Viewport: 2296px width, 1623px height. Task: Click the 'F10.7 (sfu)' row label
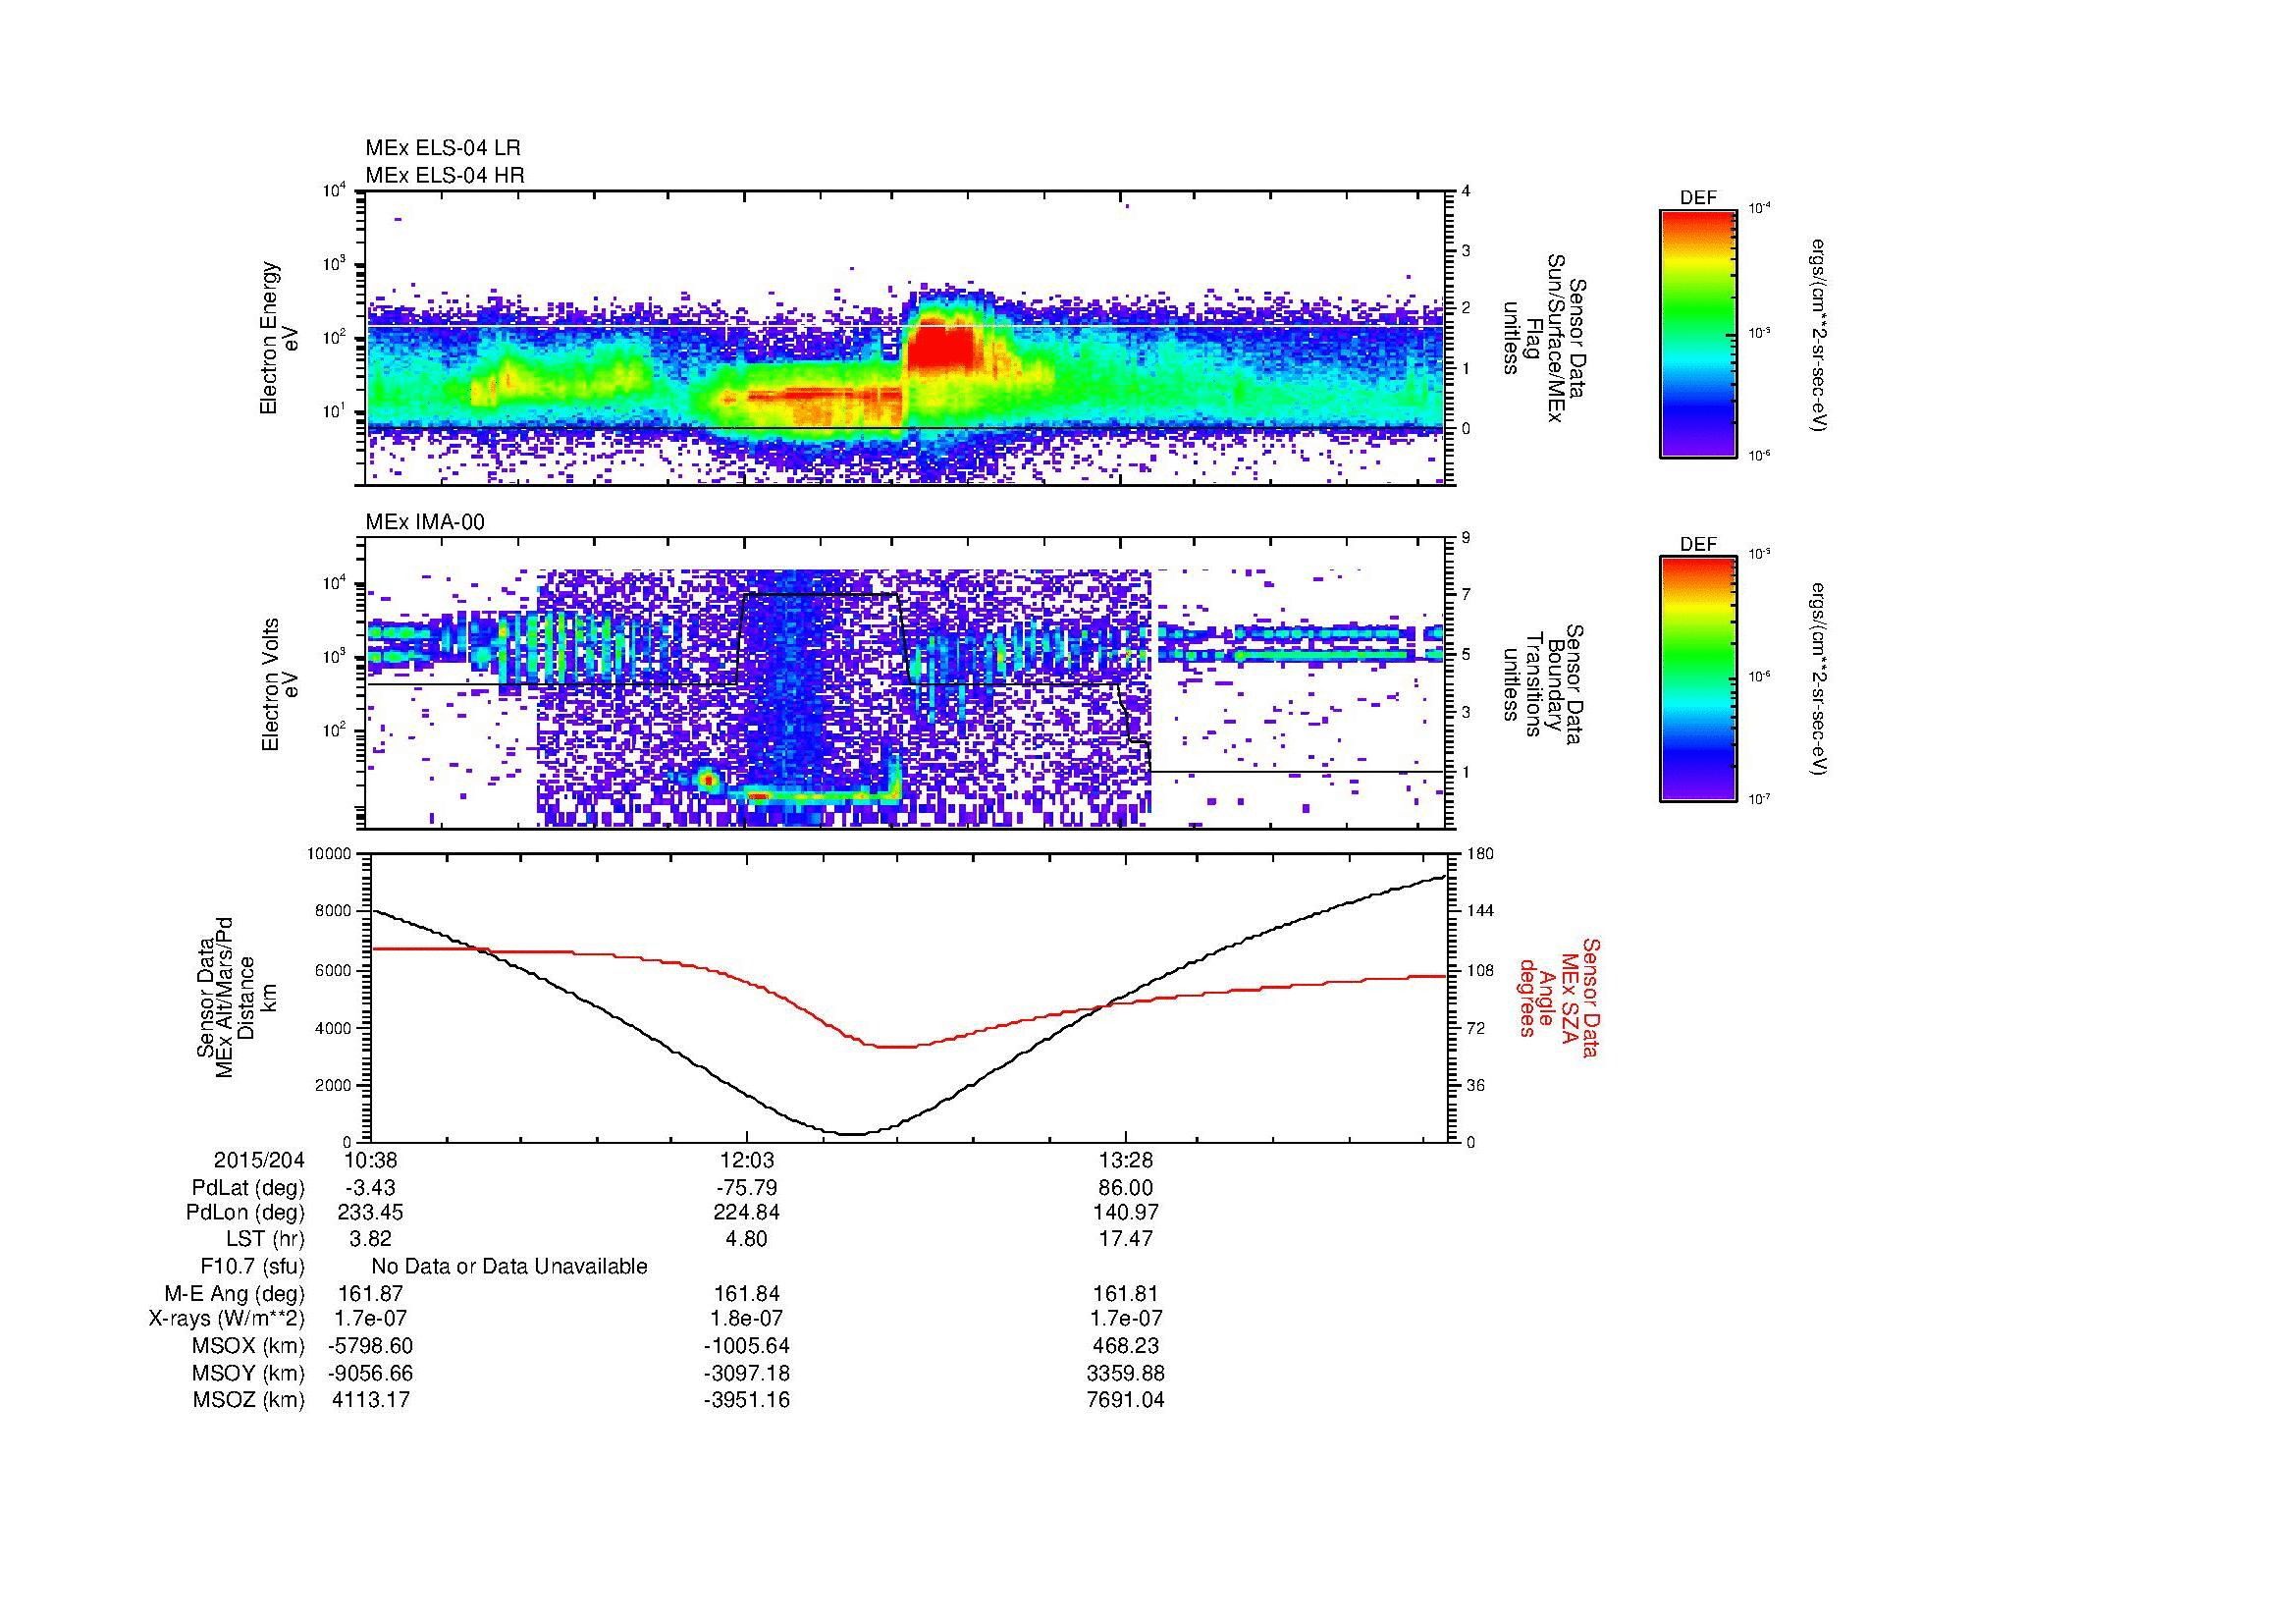[x=252, y=1267]
